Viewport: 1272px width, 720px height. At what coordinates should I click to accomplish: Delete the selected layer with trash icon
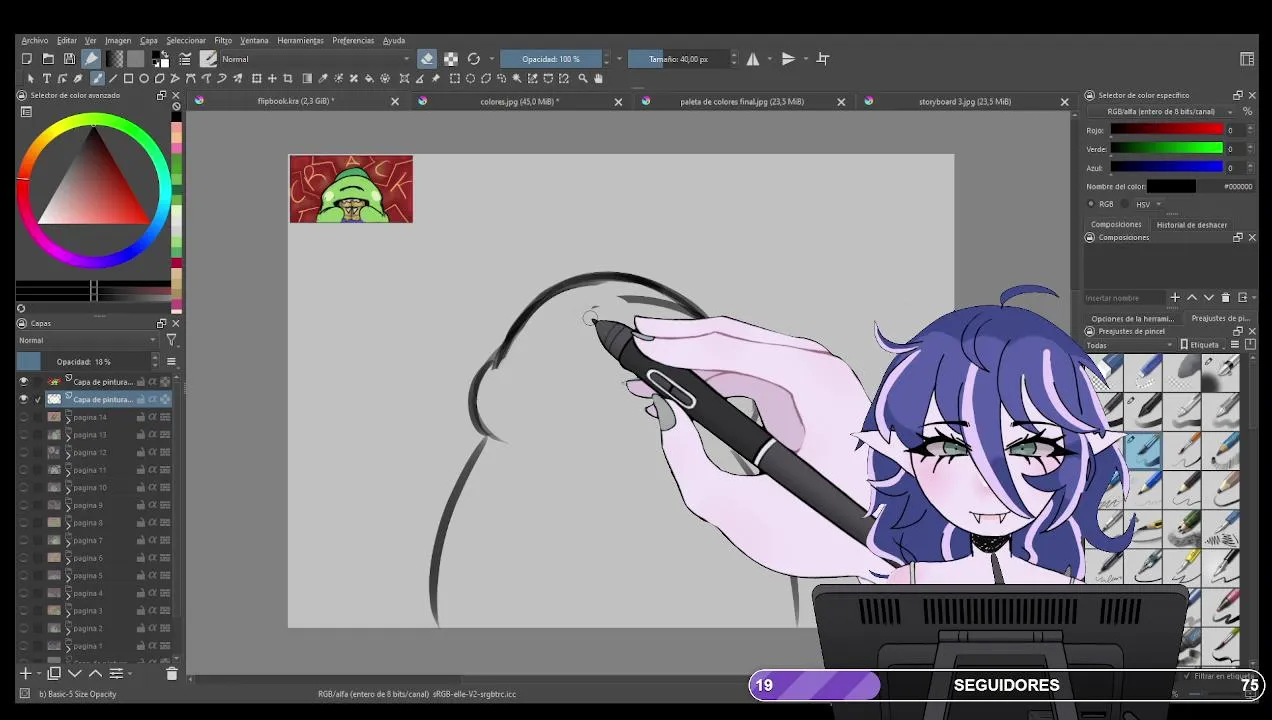(171, 674)
